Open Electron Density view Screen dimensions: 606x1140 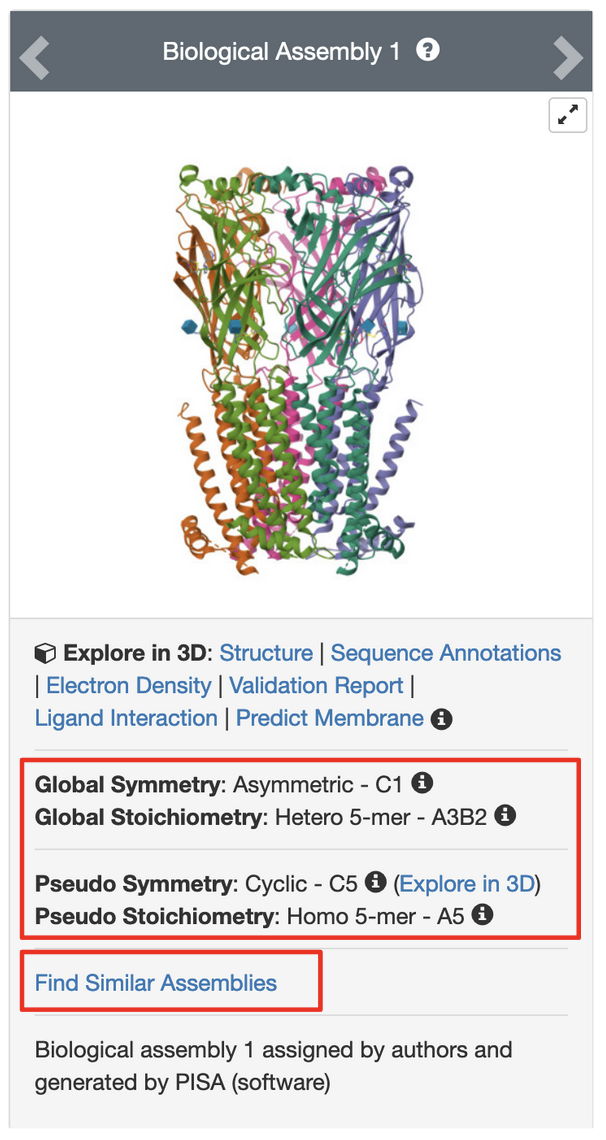tap(128, 686)
